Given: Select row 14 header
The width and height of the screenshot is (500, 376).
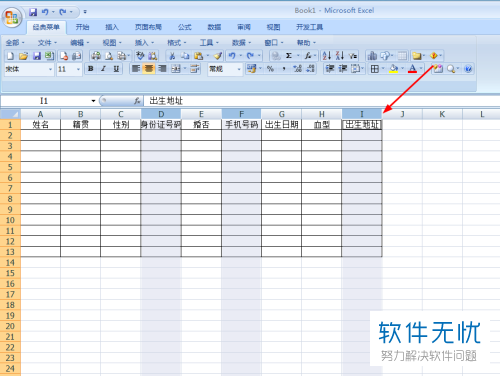Looking at the screenshot, I should pyautogui.click(x=10, y=263).
